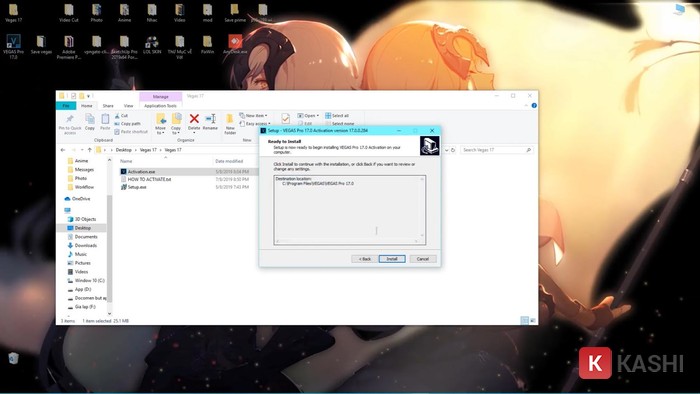Click the Search Vegas 17 box
Image resolution: width=700 pixels, height=394 pixels.
pos(496,150)
